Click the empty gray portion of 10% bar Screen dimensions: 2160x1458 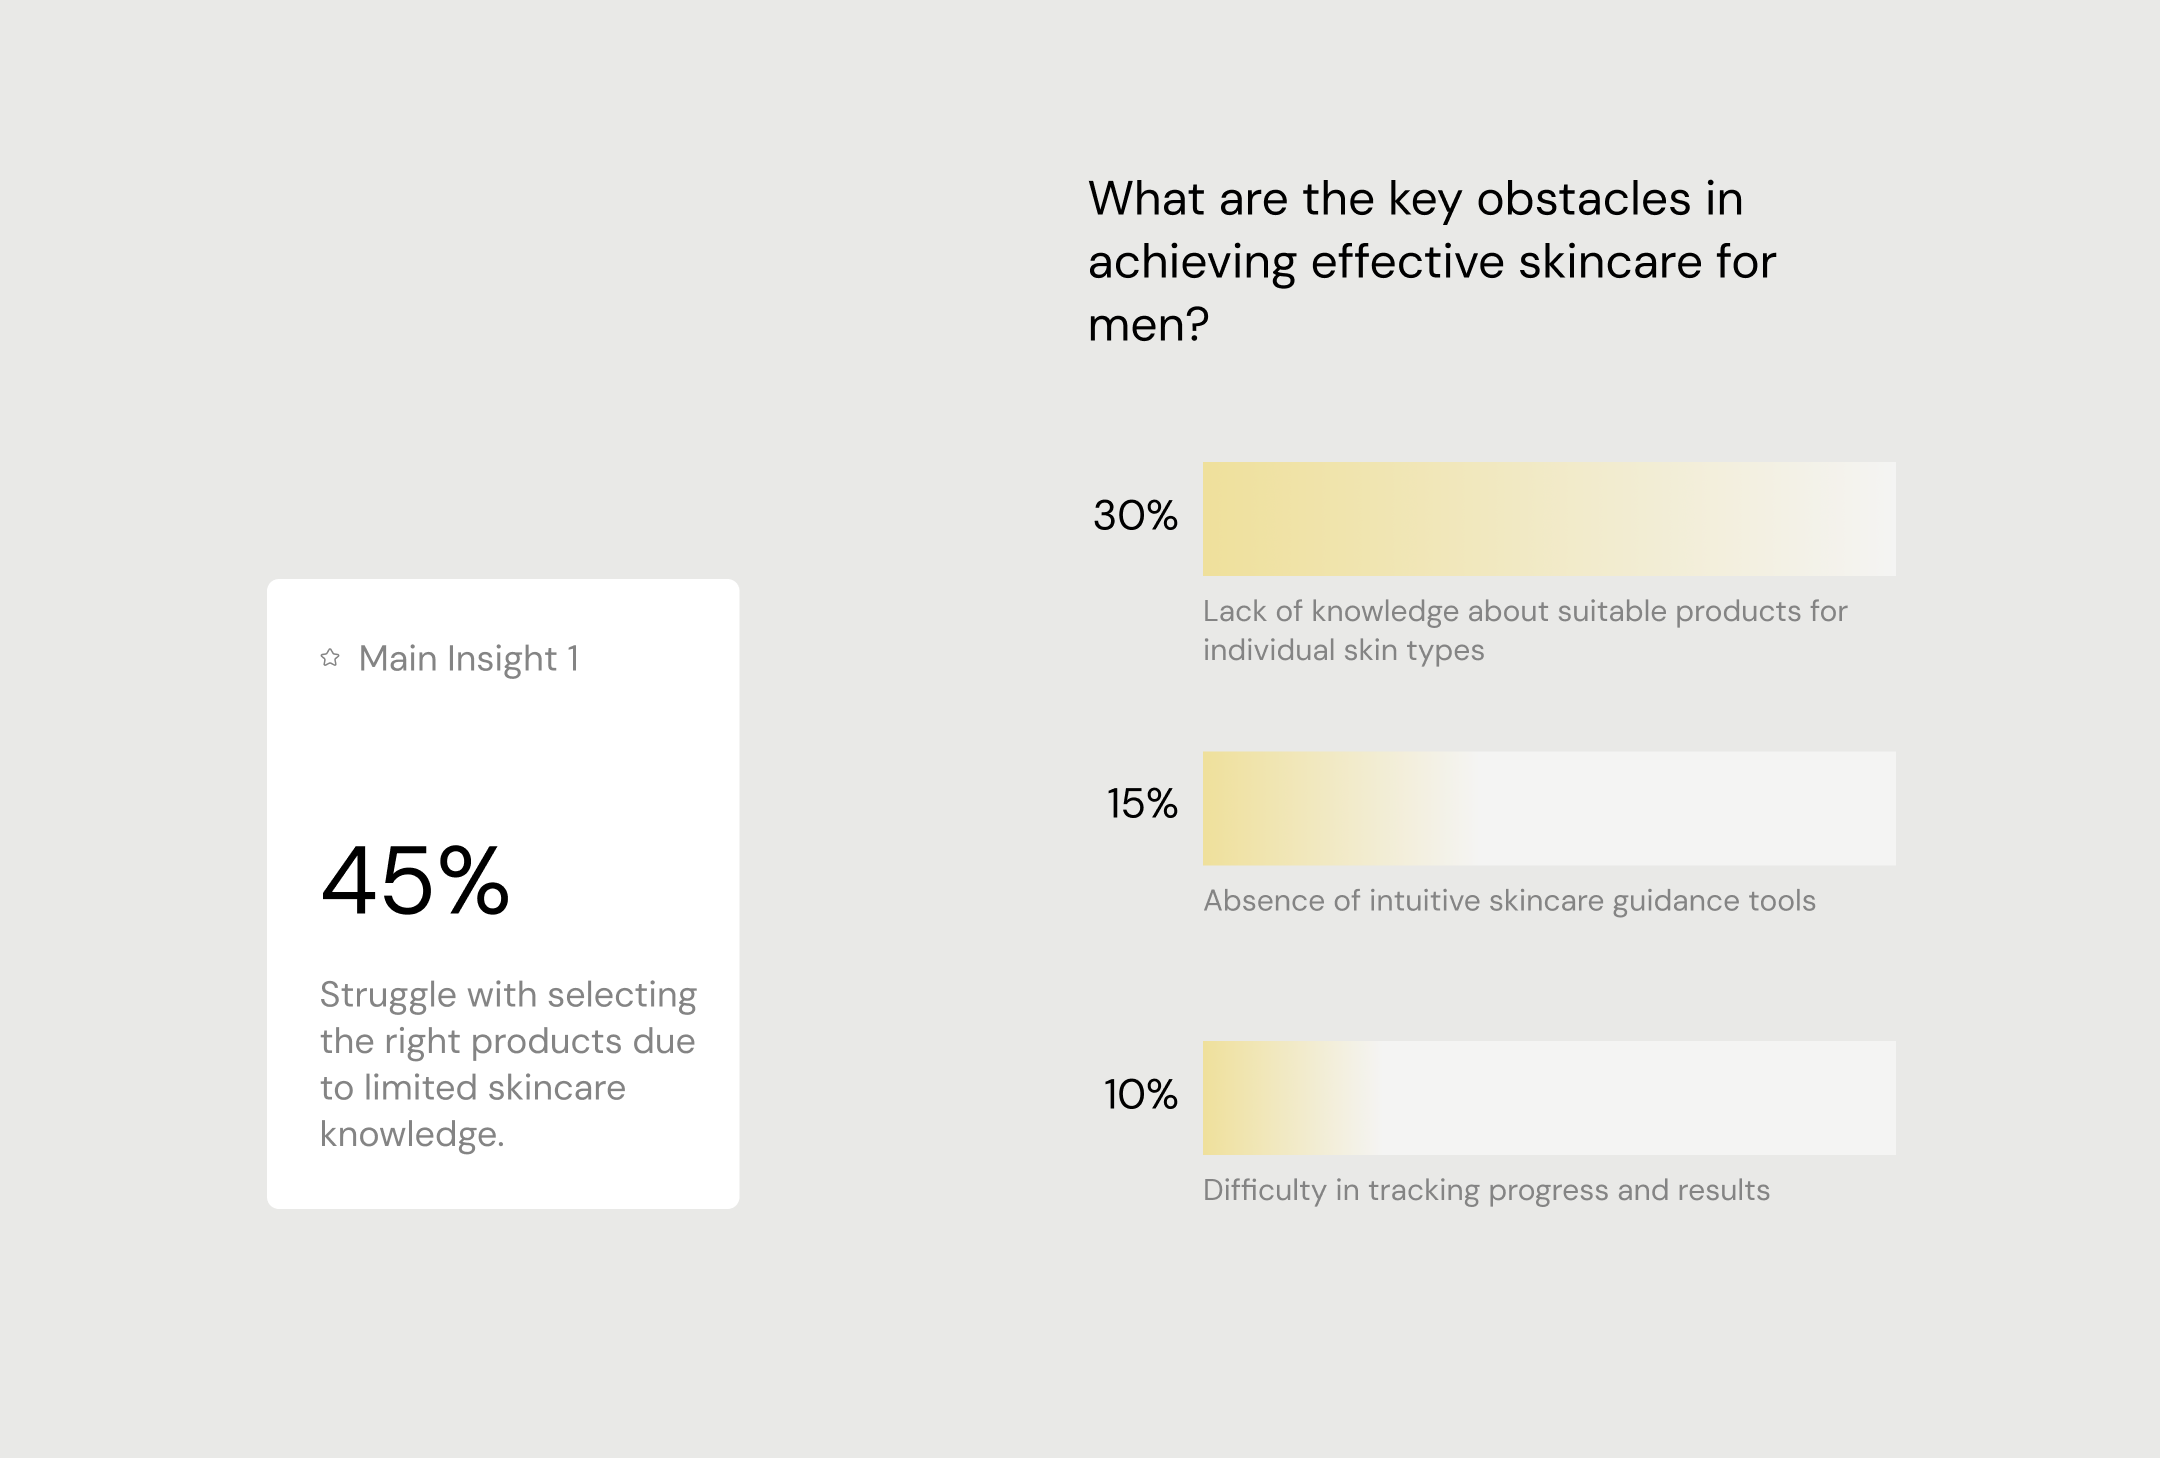[x=1640, y=1098]
